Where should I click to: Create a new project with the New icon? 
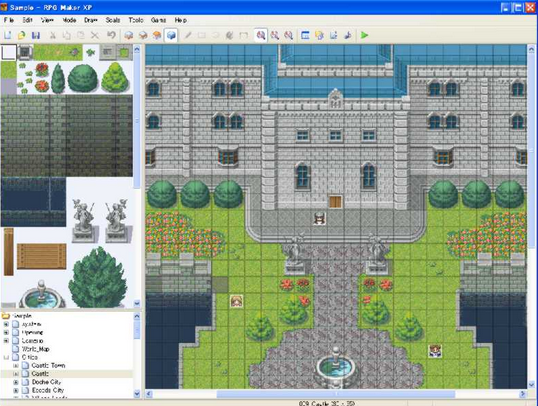tap(8, 35)
